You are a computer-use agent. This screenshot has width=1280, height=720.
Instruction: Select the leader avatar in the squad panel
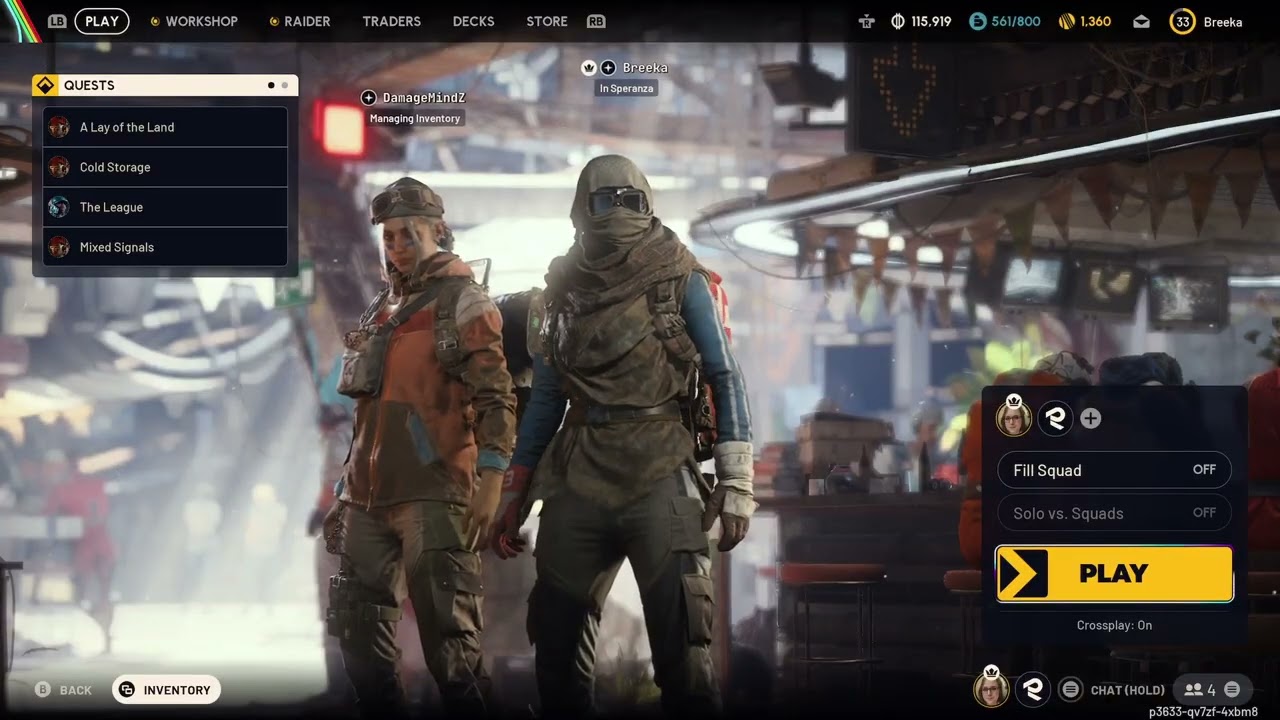[1013, 418]
